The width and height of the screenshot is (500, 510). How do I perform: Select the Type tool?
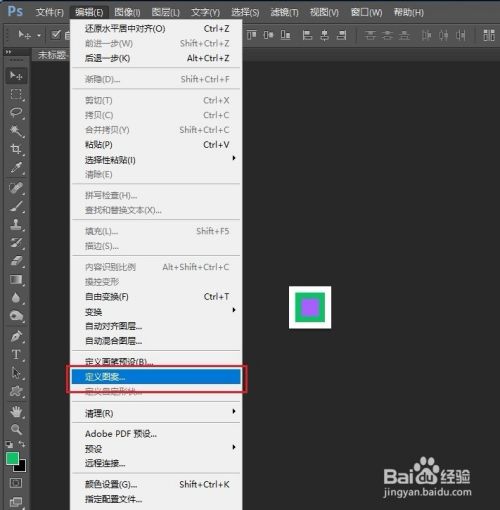click(x=16, y=354)
